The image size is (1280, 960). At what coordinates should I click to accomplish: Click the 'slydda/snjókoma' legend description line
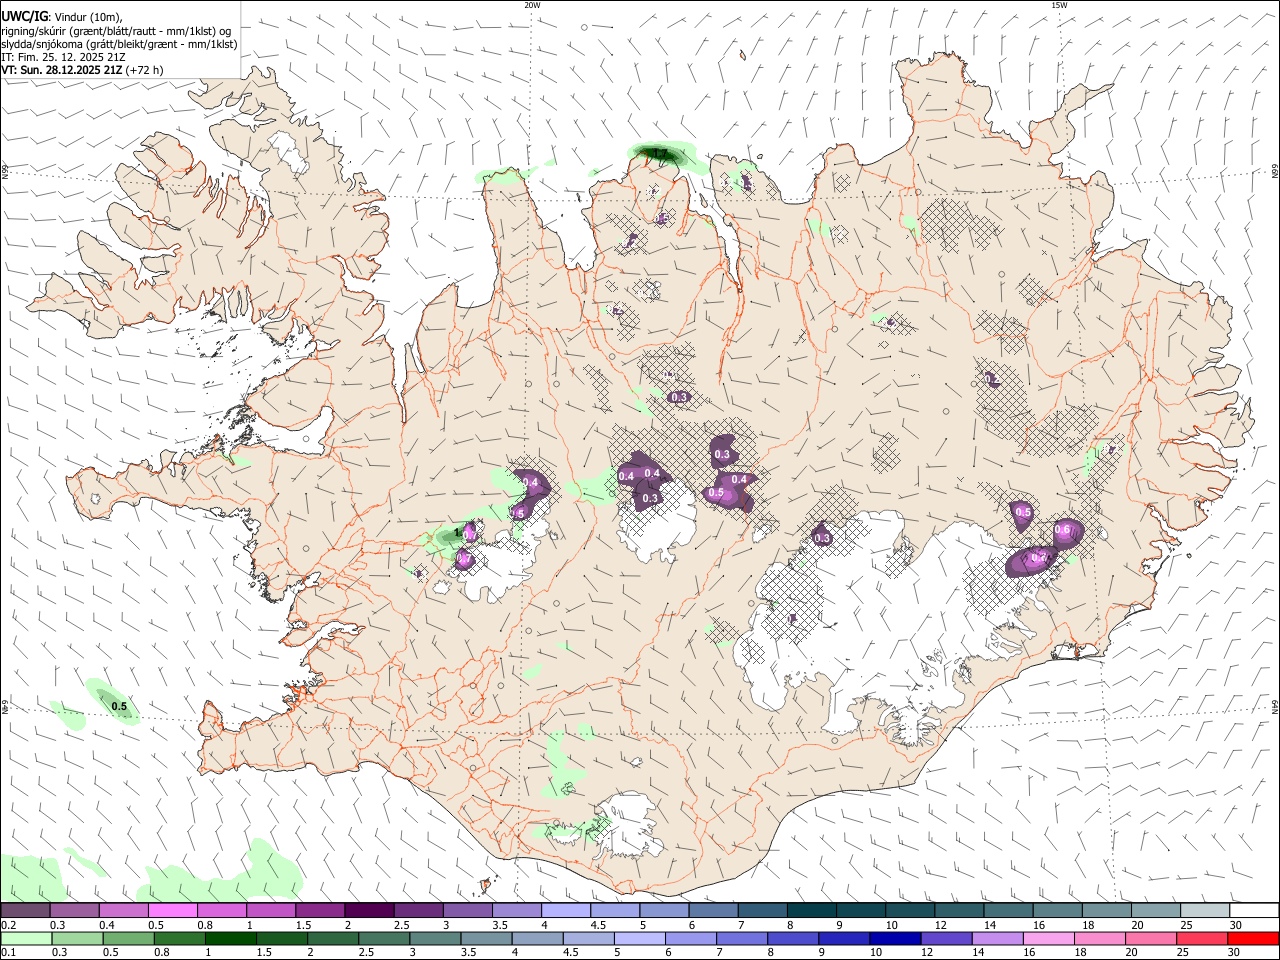[x=119, y=44]
